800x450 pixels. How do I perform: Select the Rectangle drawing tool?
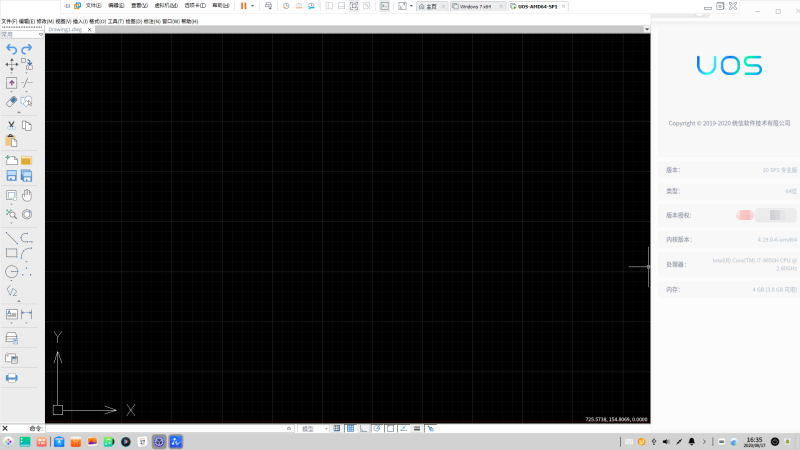[11, 253]
